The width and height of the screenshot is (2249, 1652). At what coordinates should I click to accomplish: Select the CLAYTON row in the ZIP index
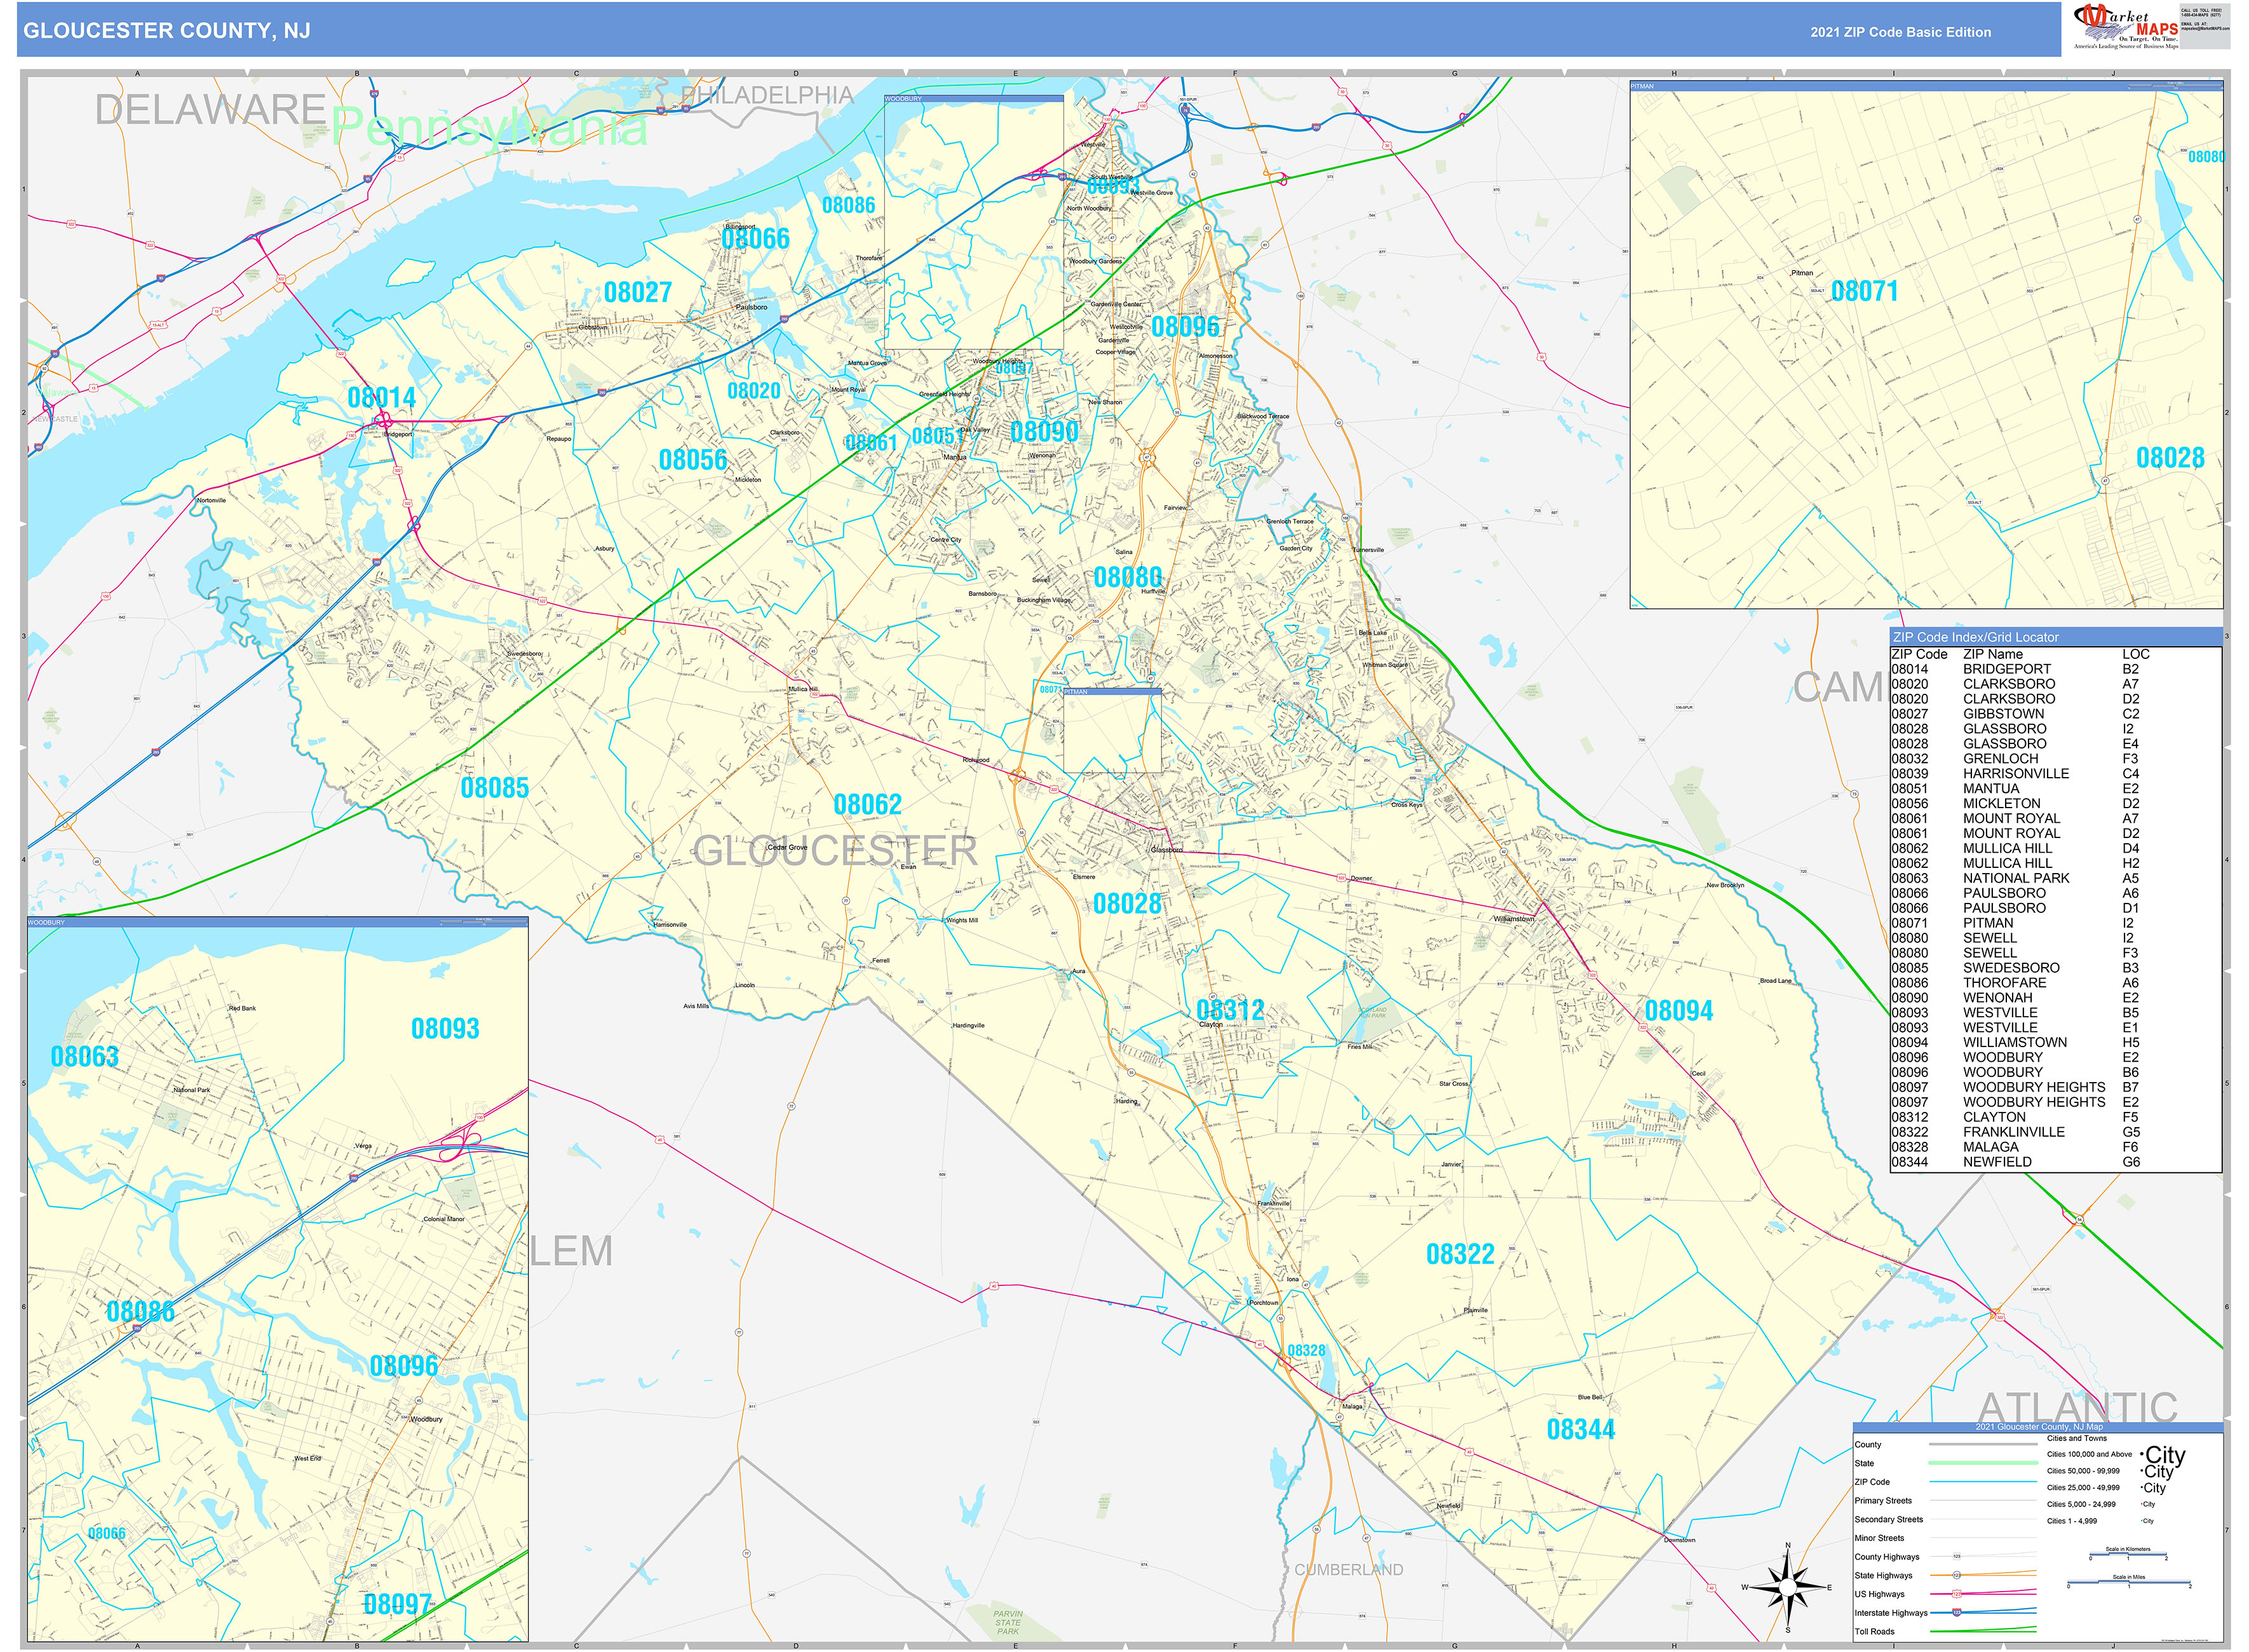[2014, 1117]
